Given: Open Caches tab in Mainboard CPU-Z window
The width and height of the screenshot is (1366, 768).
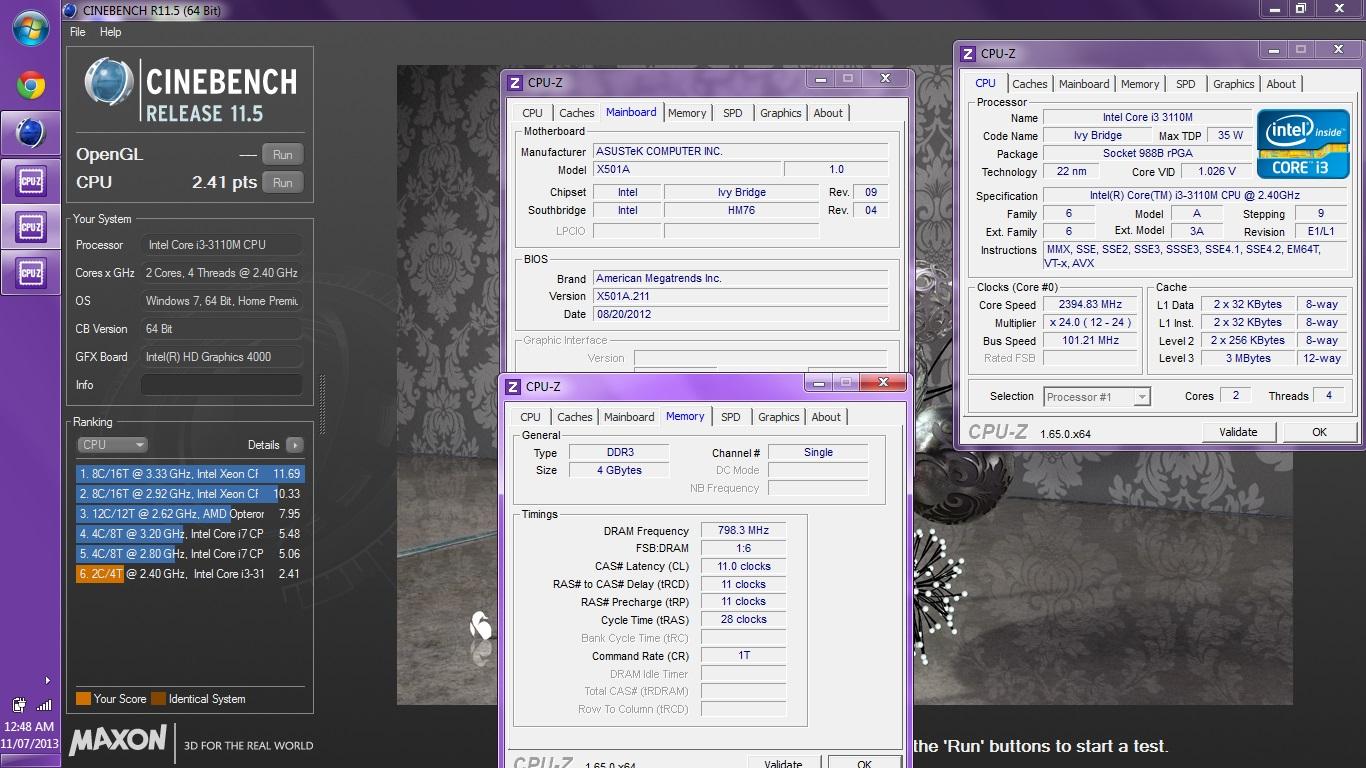Looking at the screenshot, I should point(577,113).
